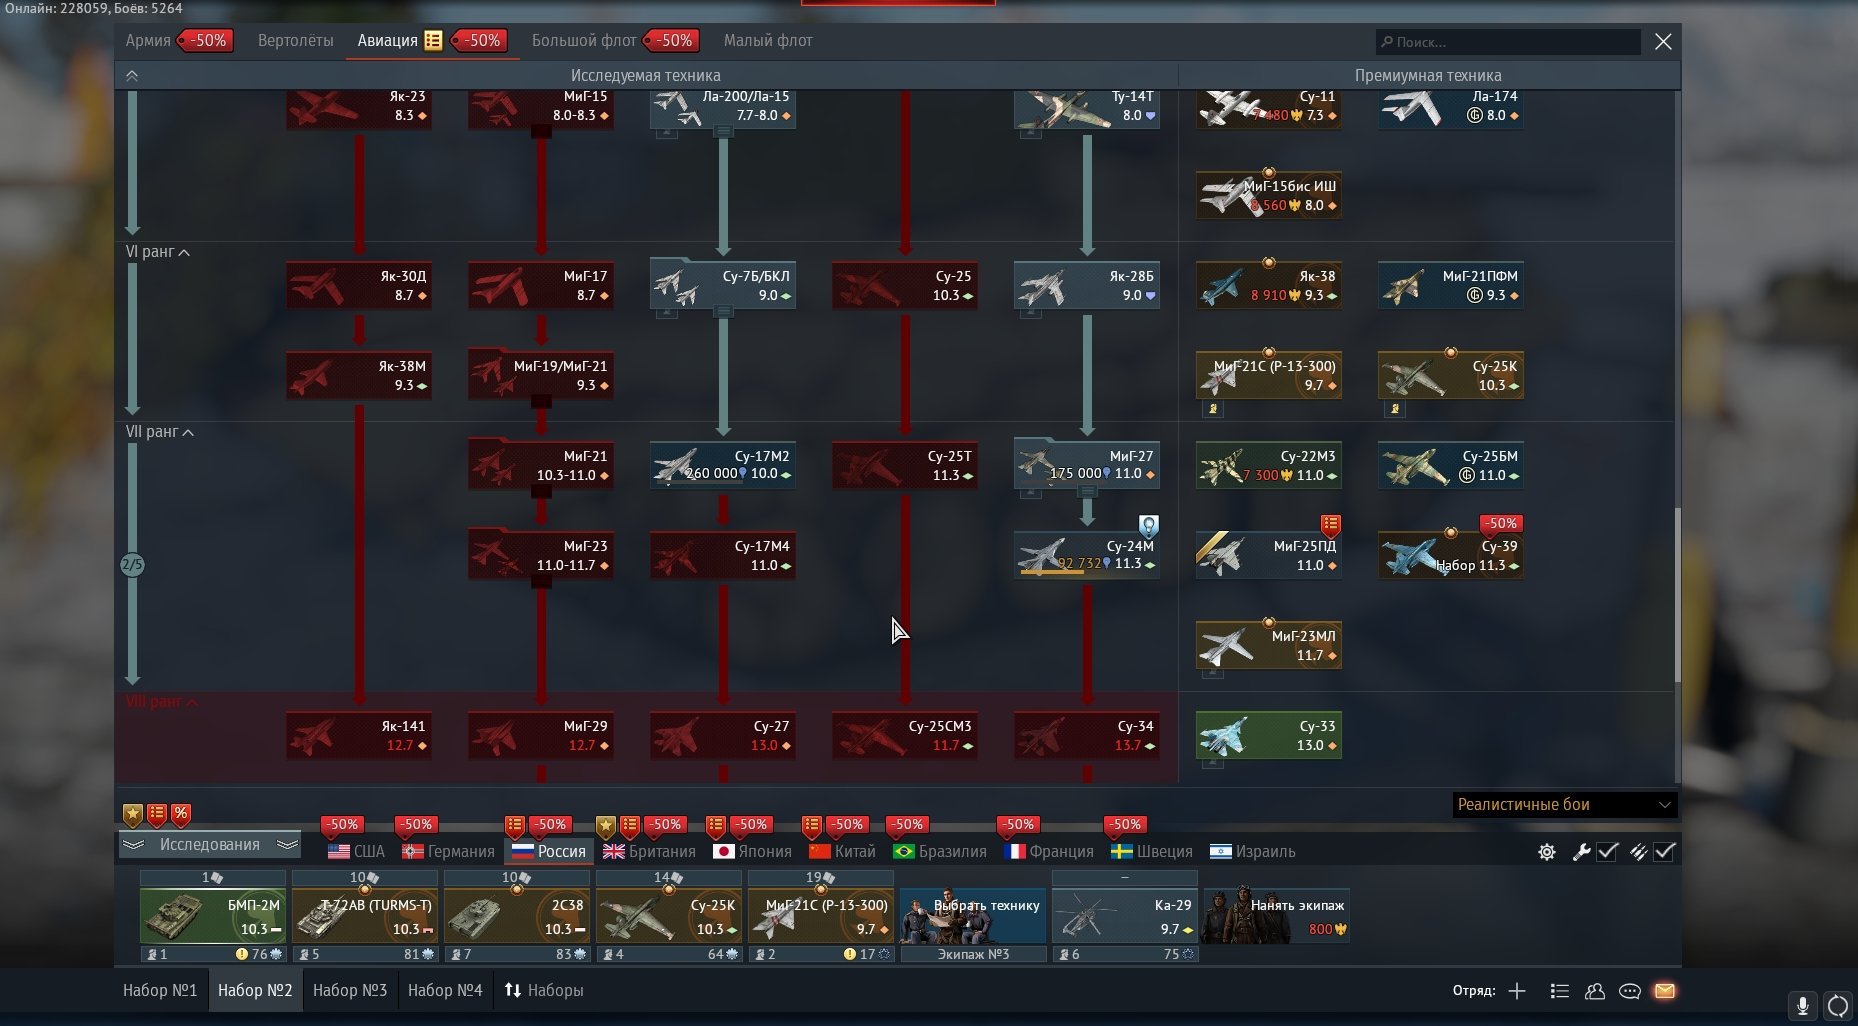
Task: Open the glowing mail envelope icon
Action: tap(1665, 991)
